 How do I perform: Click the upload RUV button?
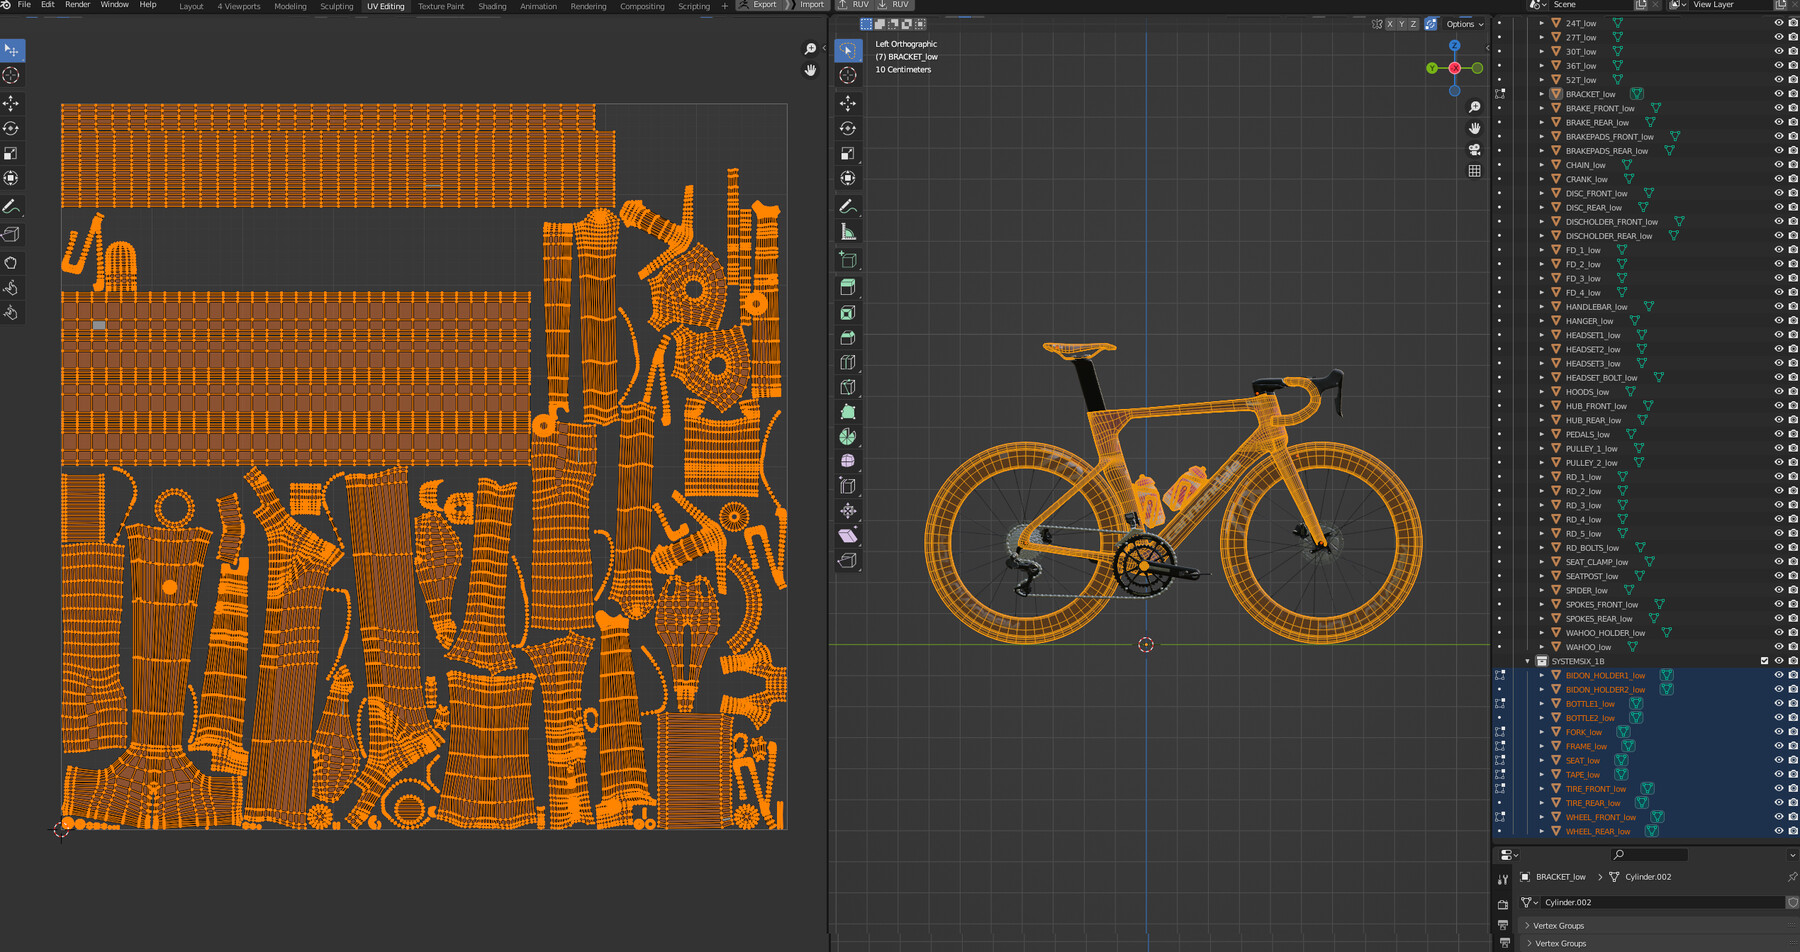[x=853, y=5]
